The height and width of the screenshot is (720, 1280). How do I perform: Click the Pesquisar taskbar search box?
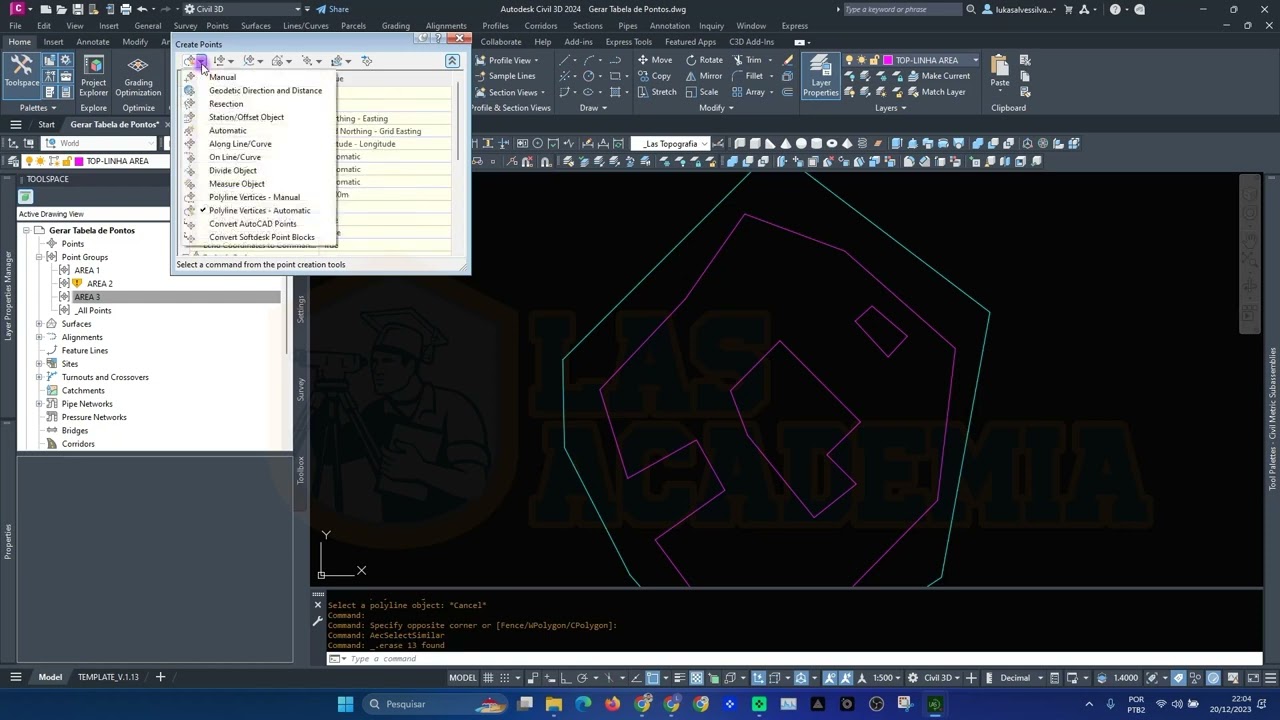pos(434,704)
